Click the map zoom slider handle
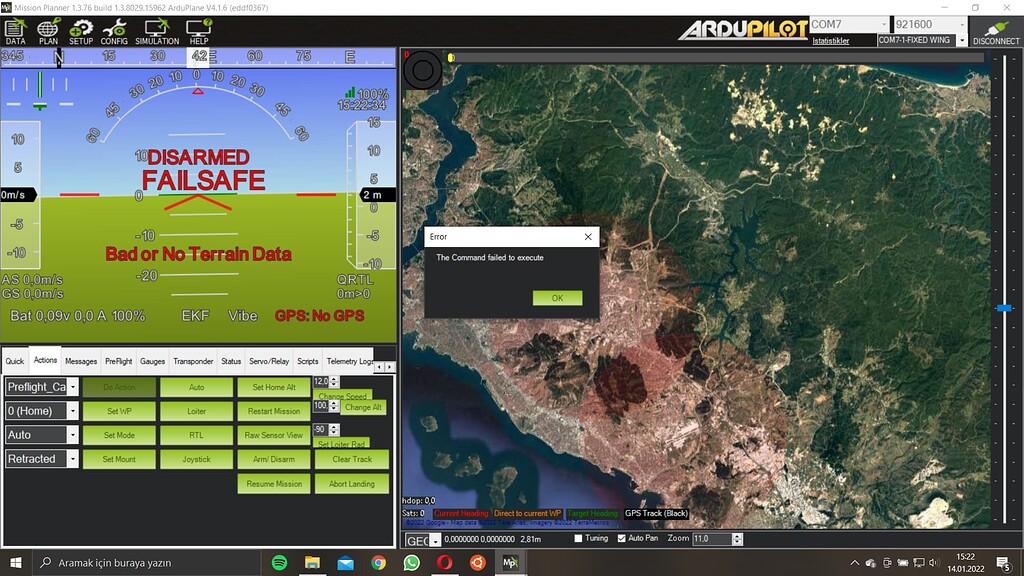This screenshot has height=576, width=1024. click(x=1004, y=309)
